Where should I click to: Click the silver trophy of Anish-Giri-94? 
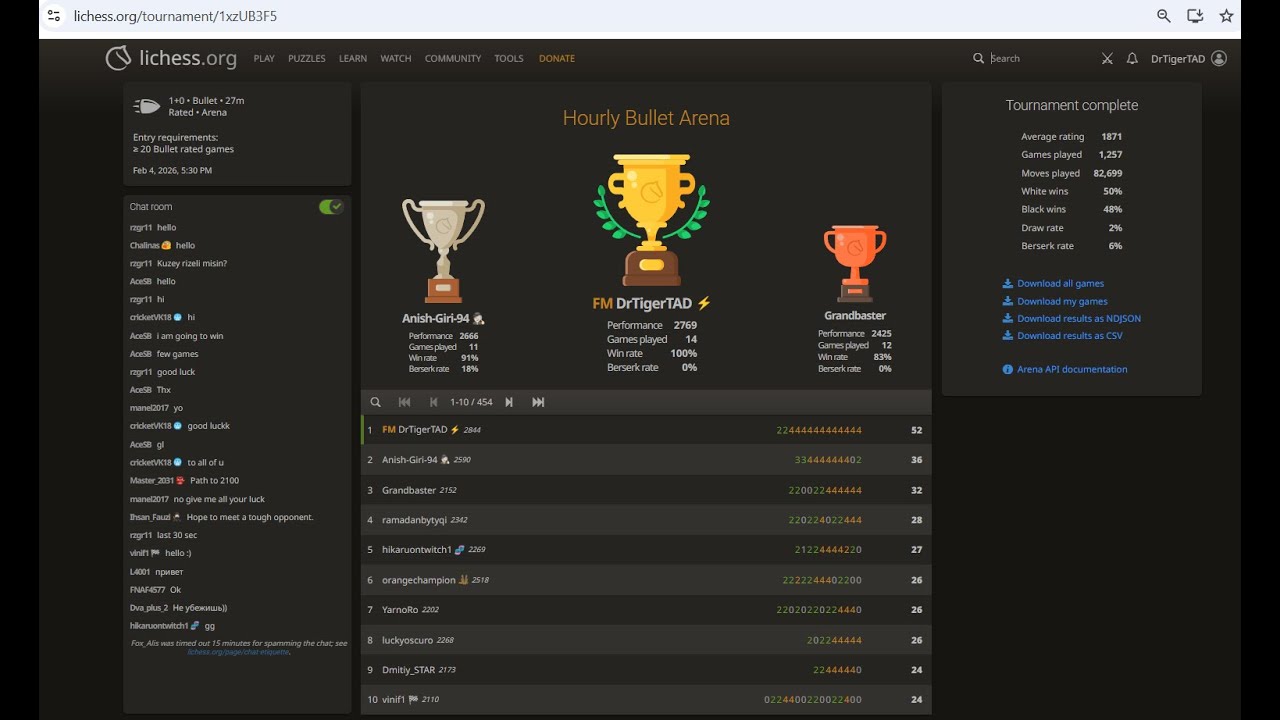click(443, 251)
